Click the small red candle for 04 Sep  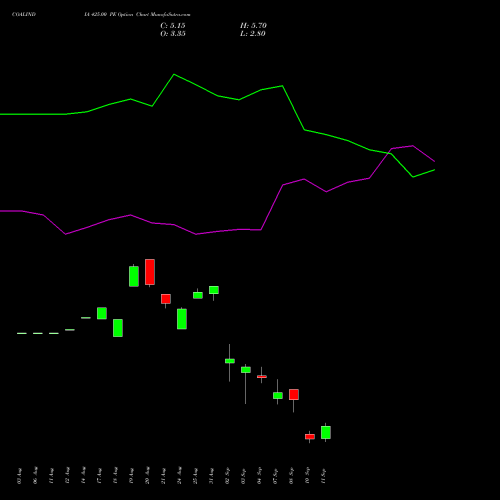[262, 377]
